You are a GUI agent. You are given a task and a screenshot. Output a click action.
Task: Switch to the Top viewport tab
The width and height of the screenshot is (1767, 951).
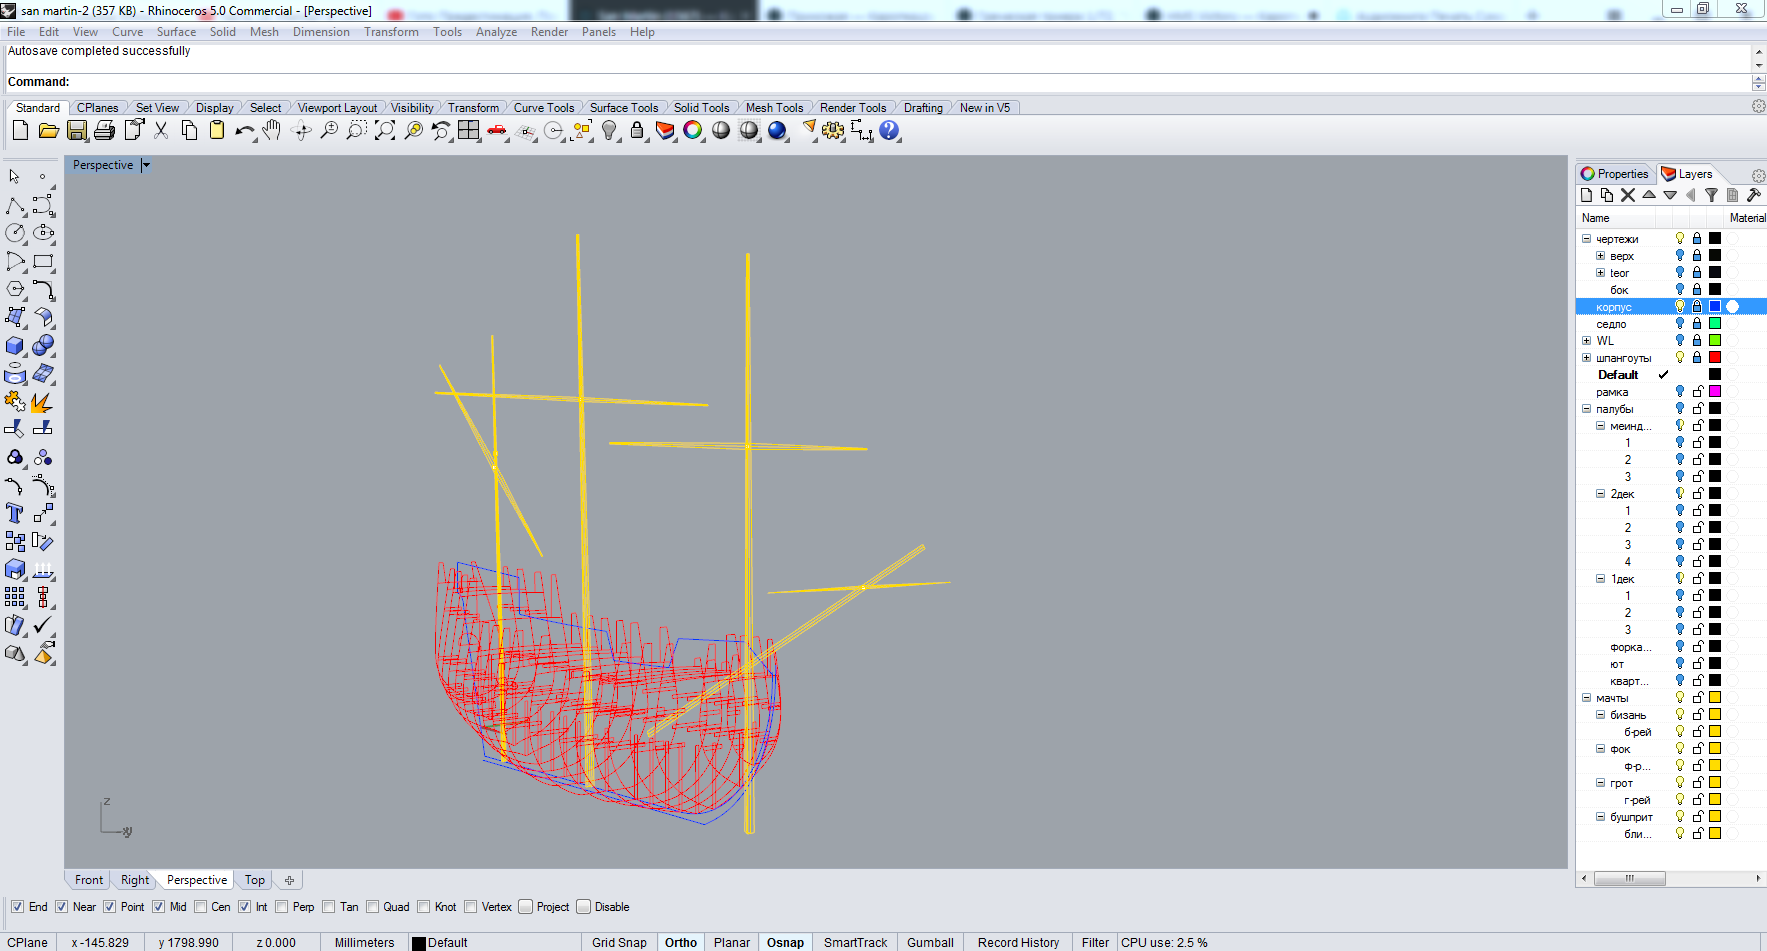(x=255, y=880)
